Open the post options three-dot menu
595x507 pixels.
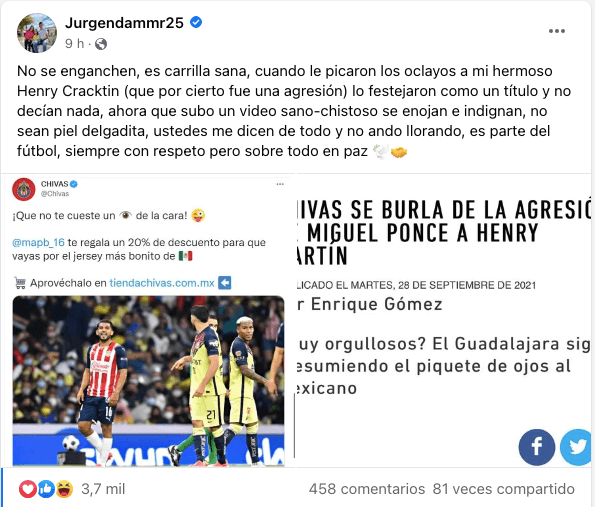click(557, 31)
